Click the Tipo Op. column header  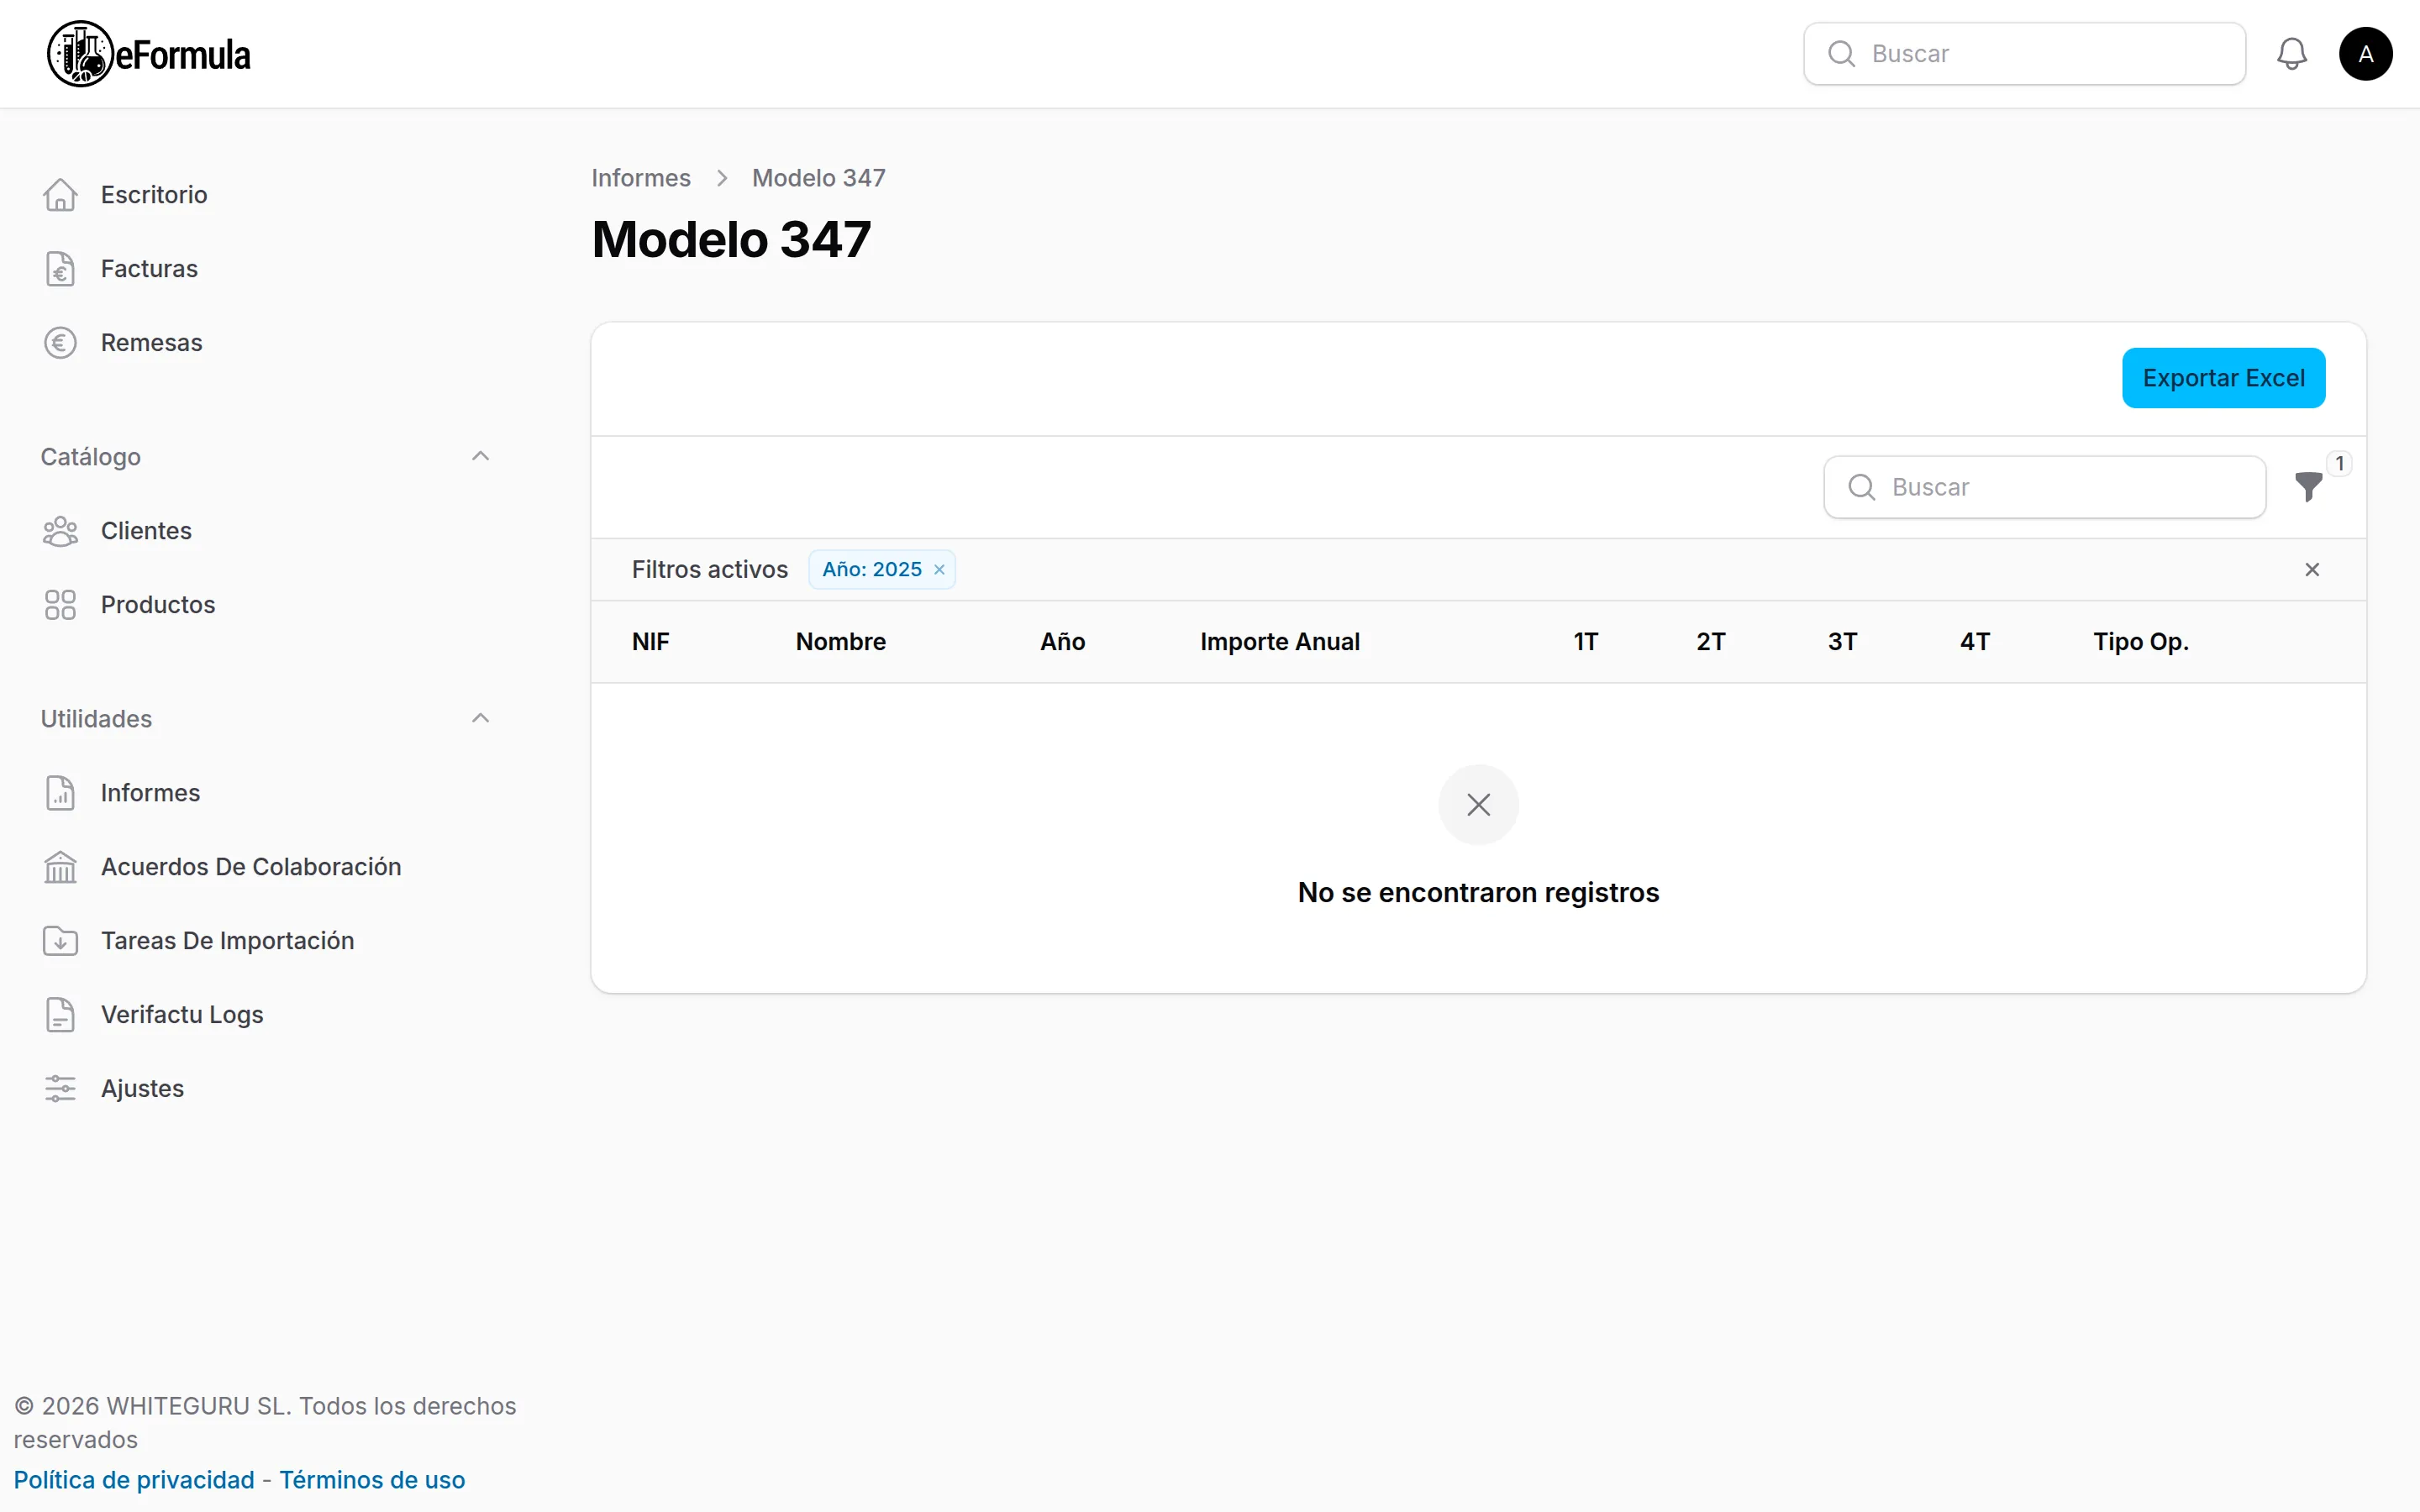[x=2140, y=642]
